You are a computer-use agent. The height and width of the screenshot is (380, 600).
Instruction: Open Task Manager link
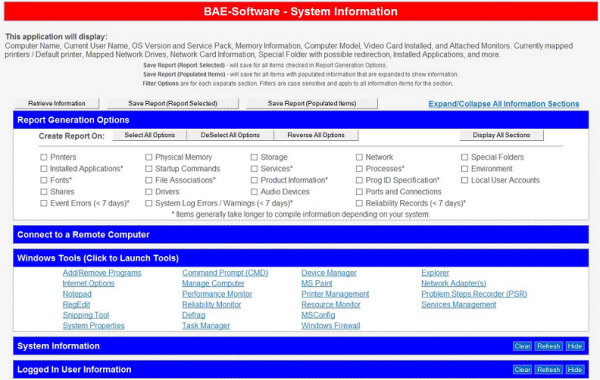coord(206,326)
